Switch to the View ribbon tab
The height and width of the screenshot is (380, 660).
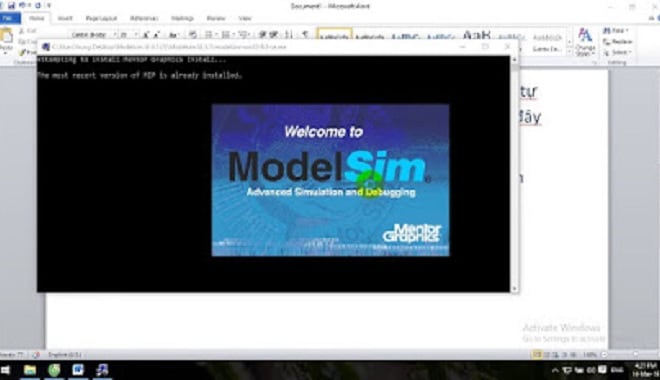[245, 18]
